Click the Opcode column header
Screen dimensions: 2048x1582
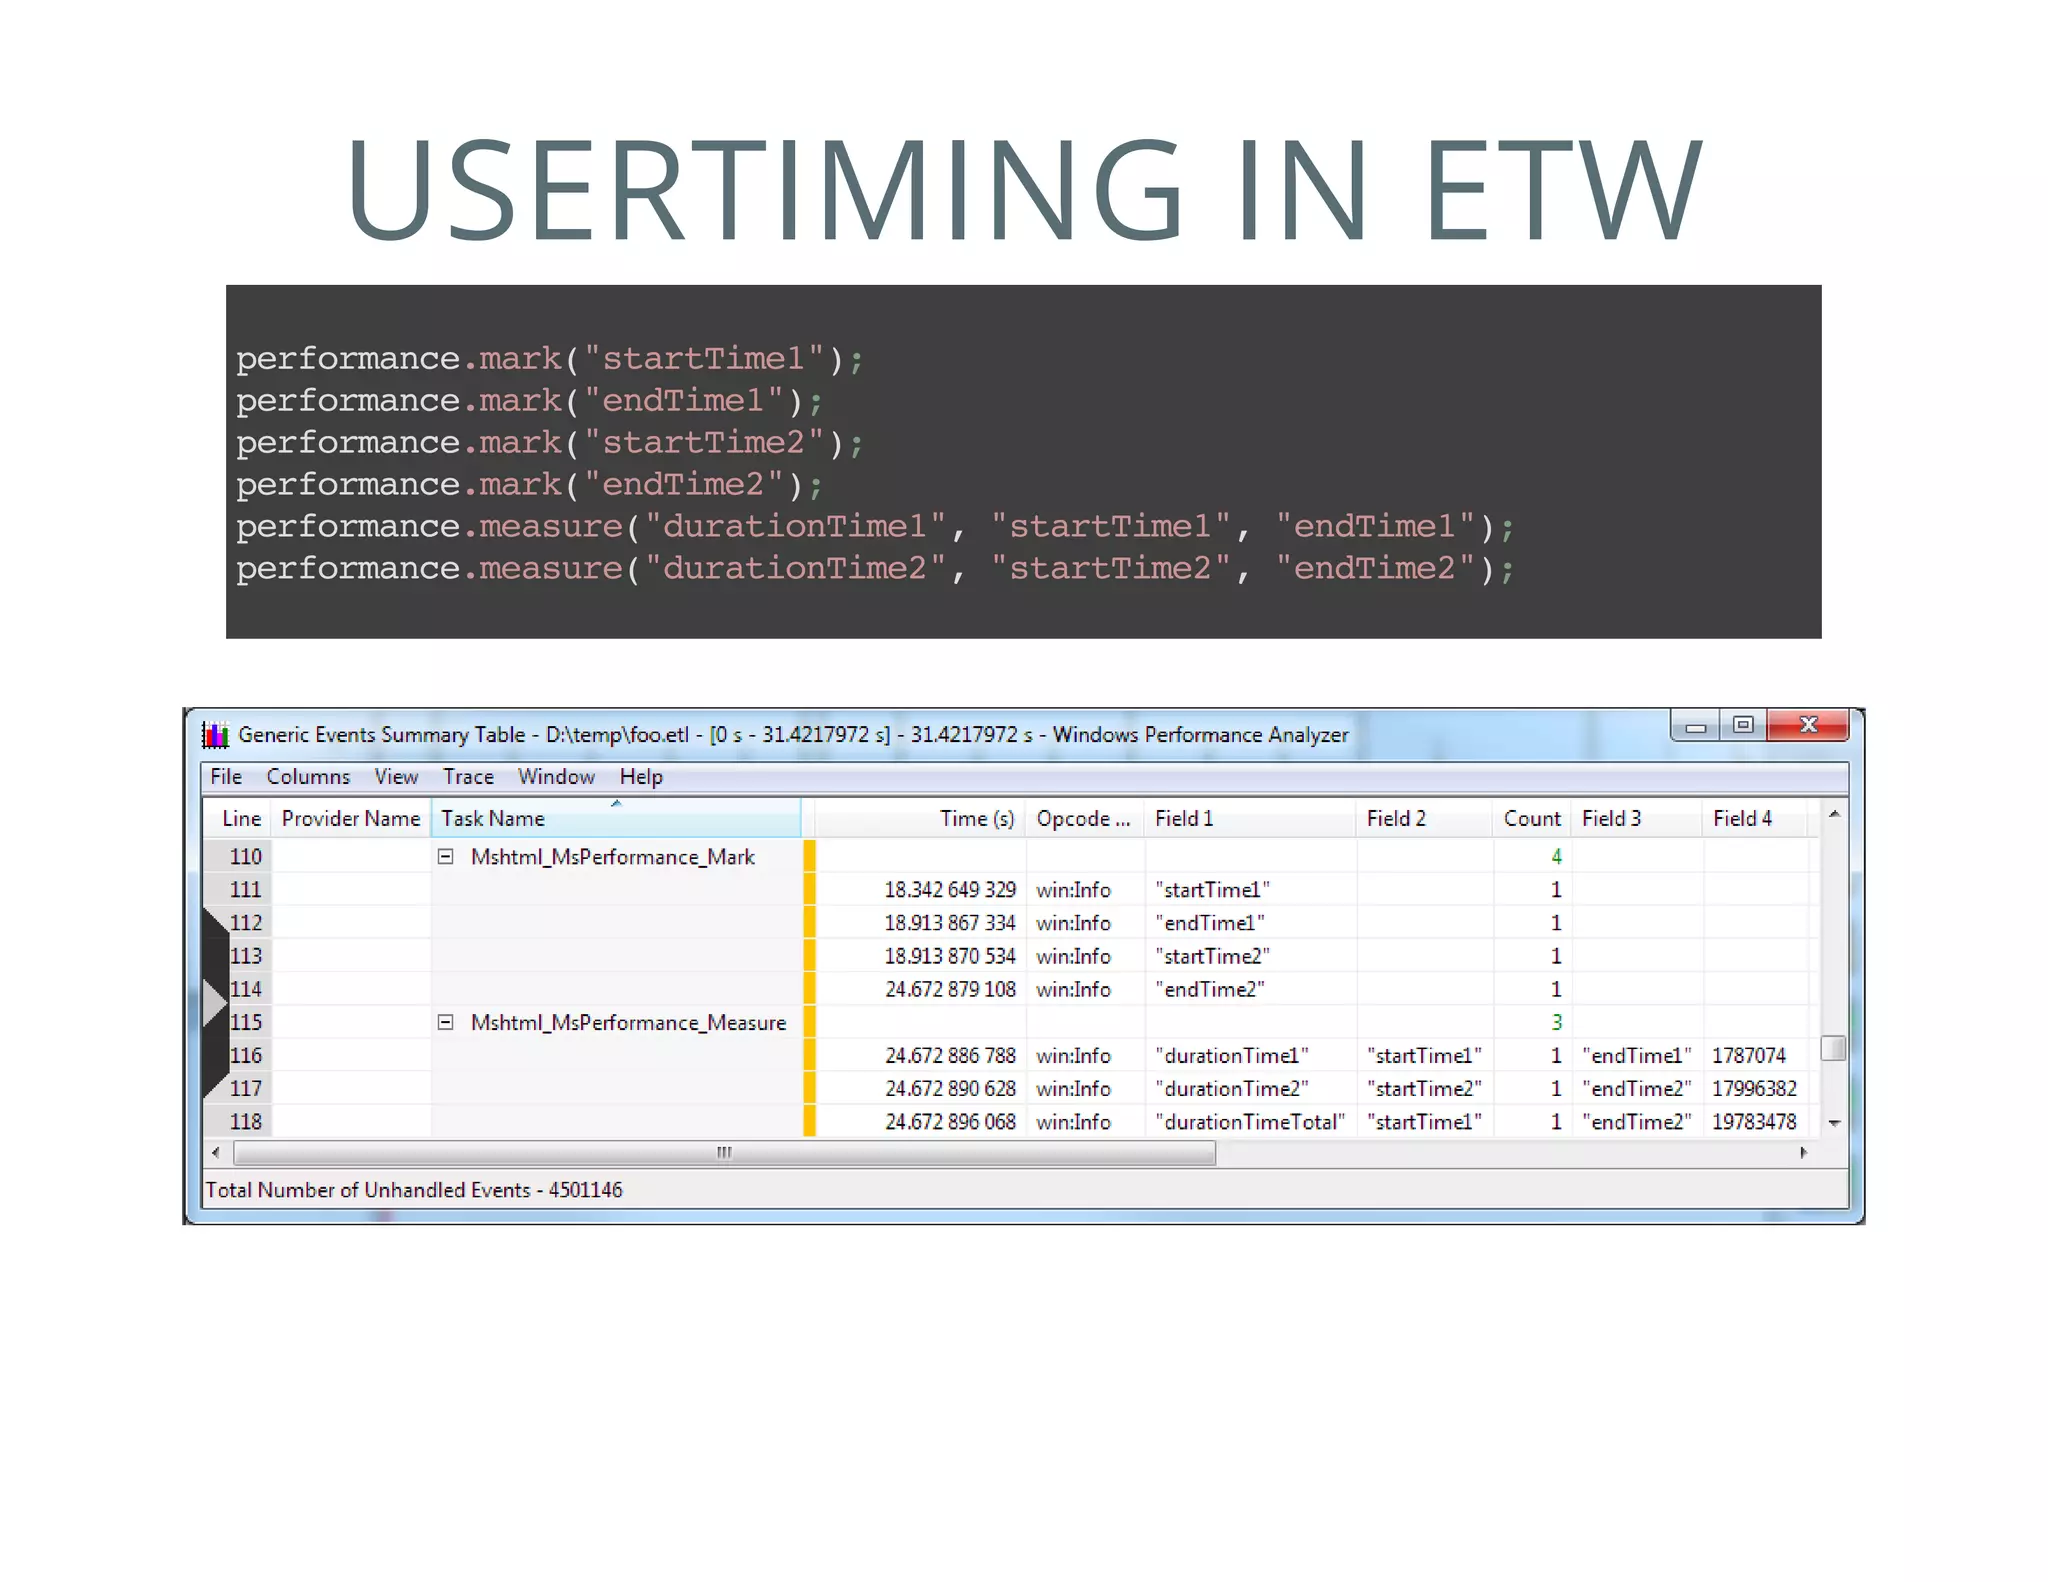1085,818
